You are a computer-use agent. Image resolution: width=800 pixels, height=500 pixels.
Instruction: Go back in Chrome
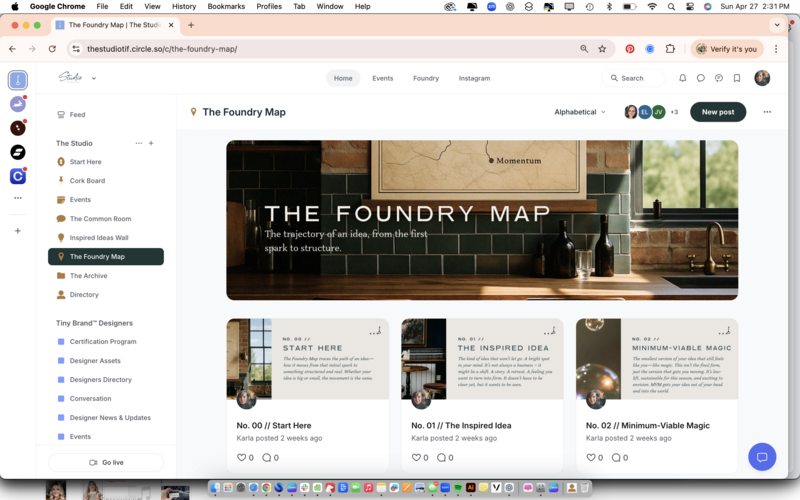coord(13,49)
